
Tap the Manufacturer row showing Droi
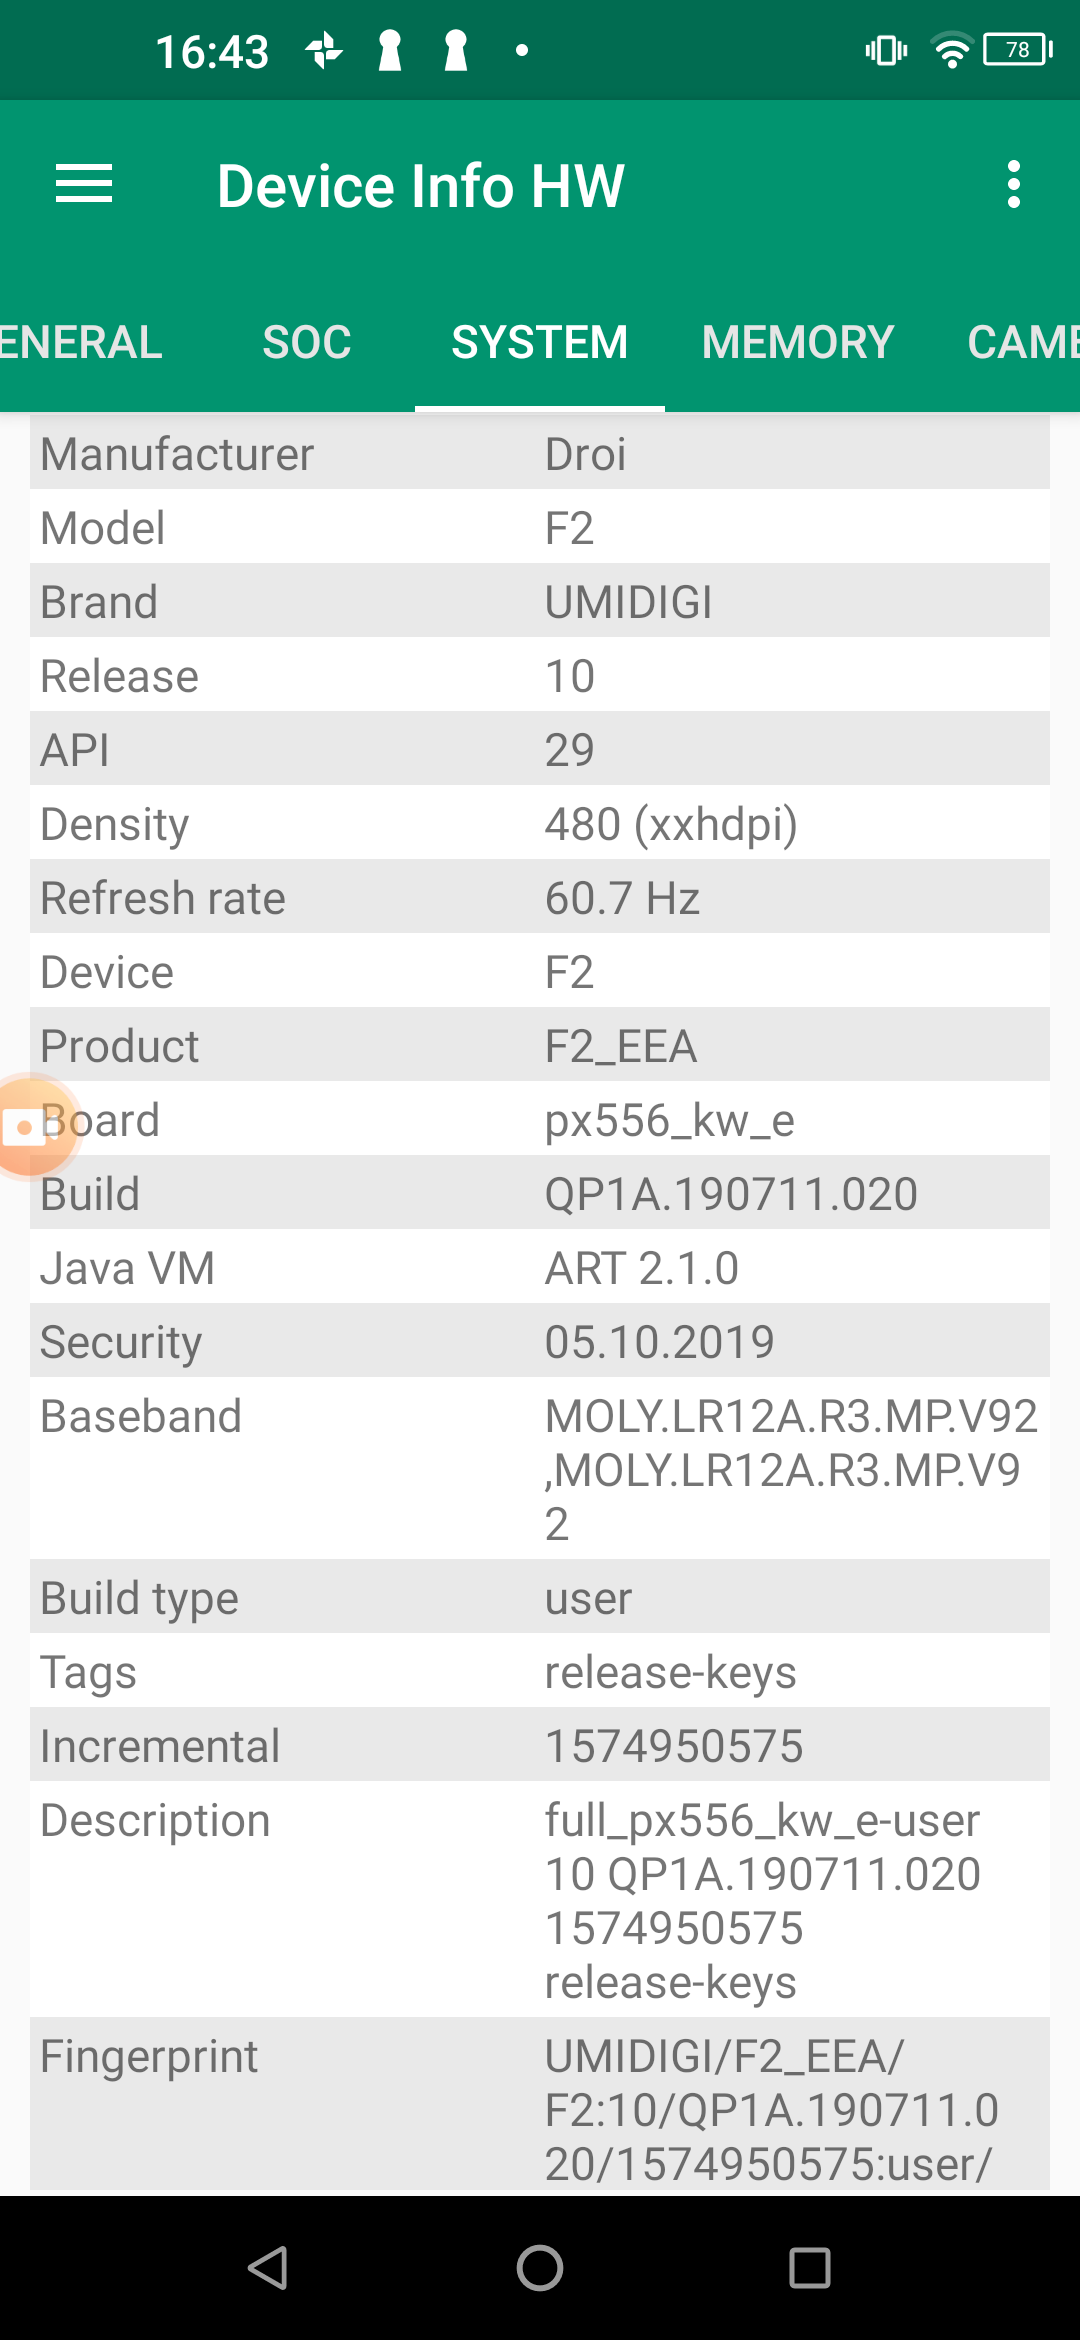[x=540, y=454]
